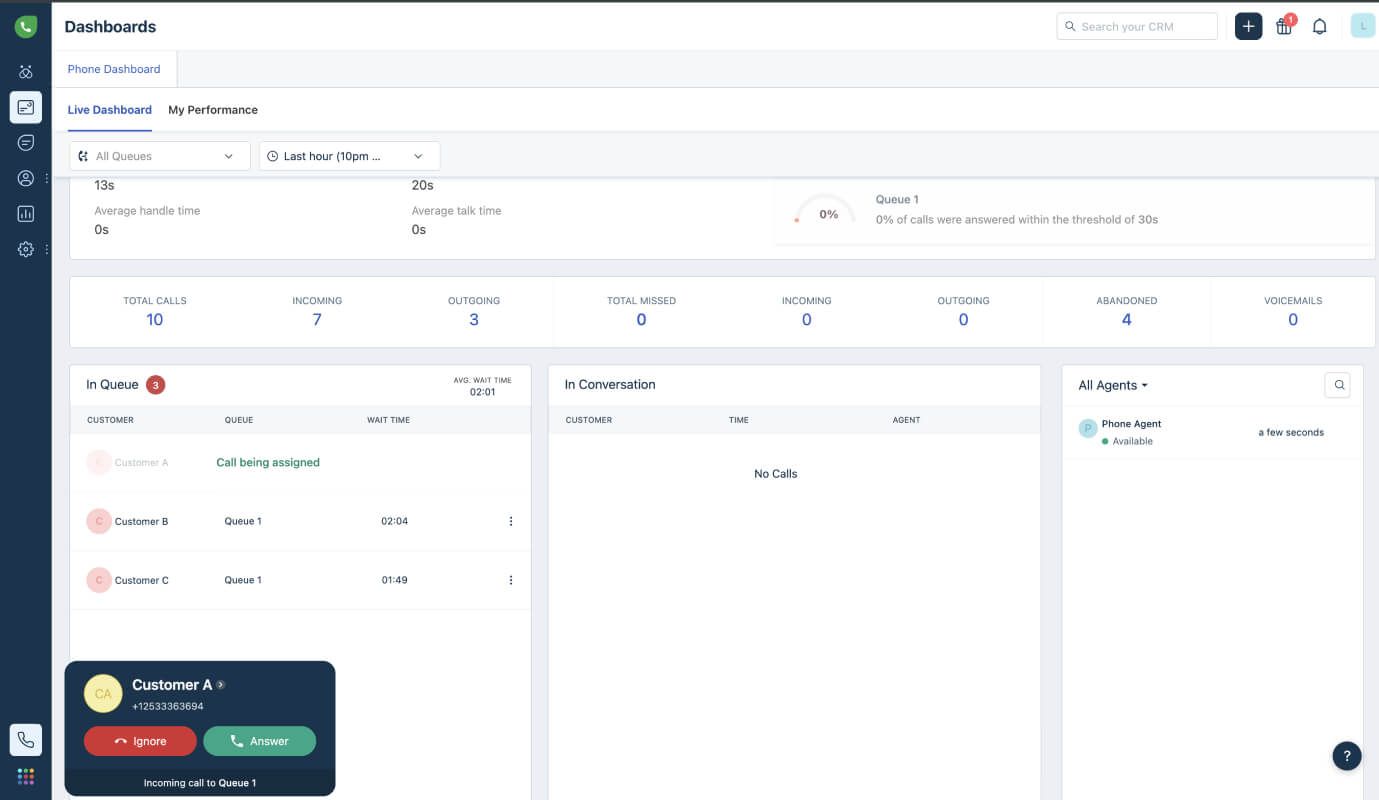
Task: Click the 0% service level gauge
Action: pyautogui.click(x=826, y=211)
